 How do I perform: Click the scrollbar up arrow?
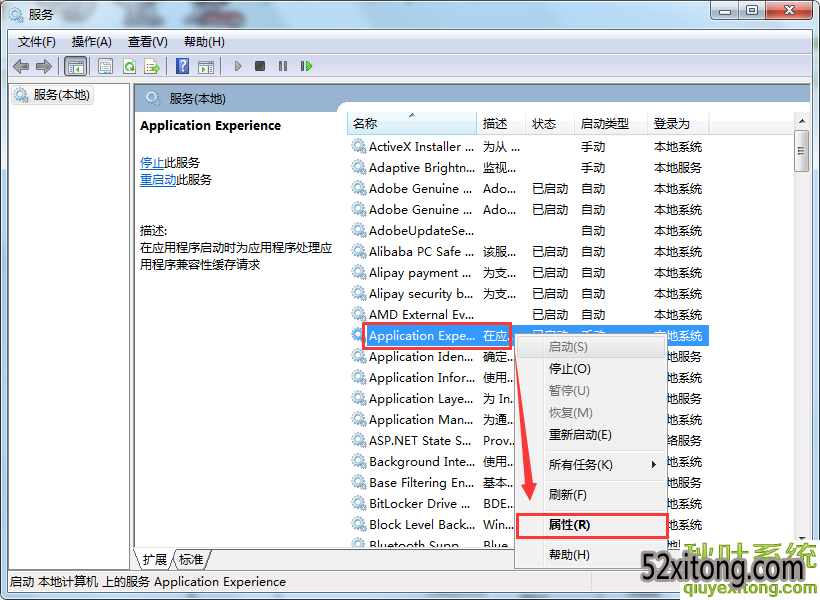pyautogui.click(x=801, y=121)
